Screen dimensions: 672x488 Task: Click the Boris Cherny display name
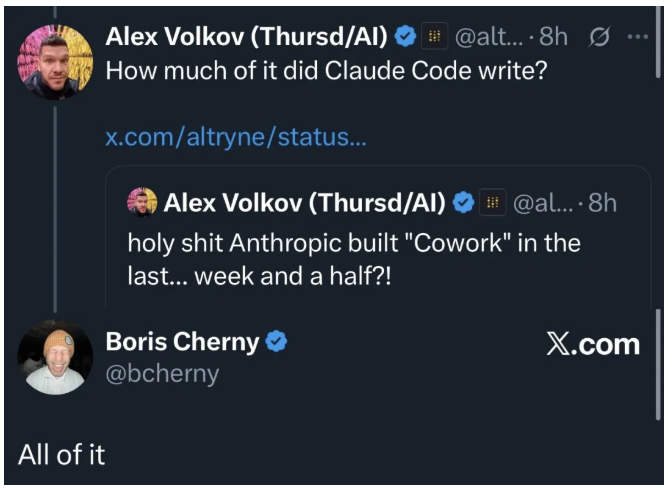182,342
